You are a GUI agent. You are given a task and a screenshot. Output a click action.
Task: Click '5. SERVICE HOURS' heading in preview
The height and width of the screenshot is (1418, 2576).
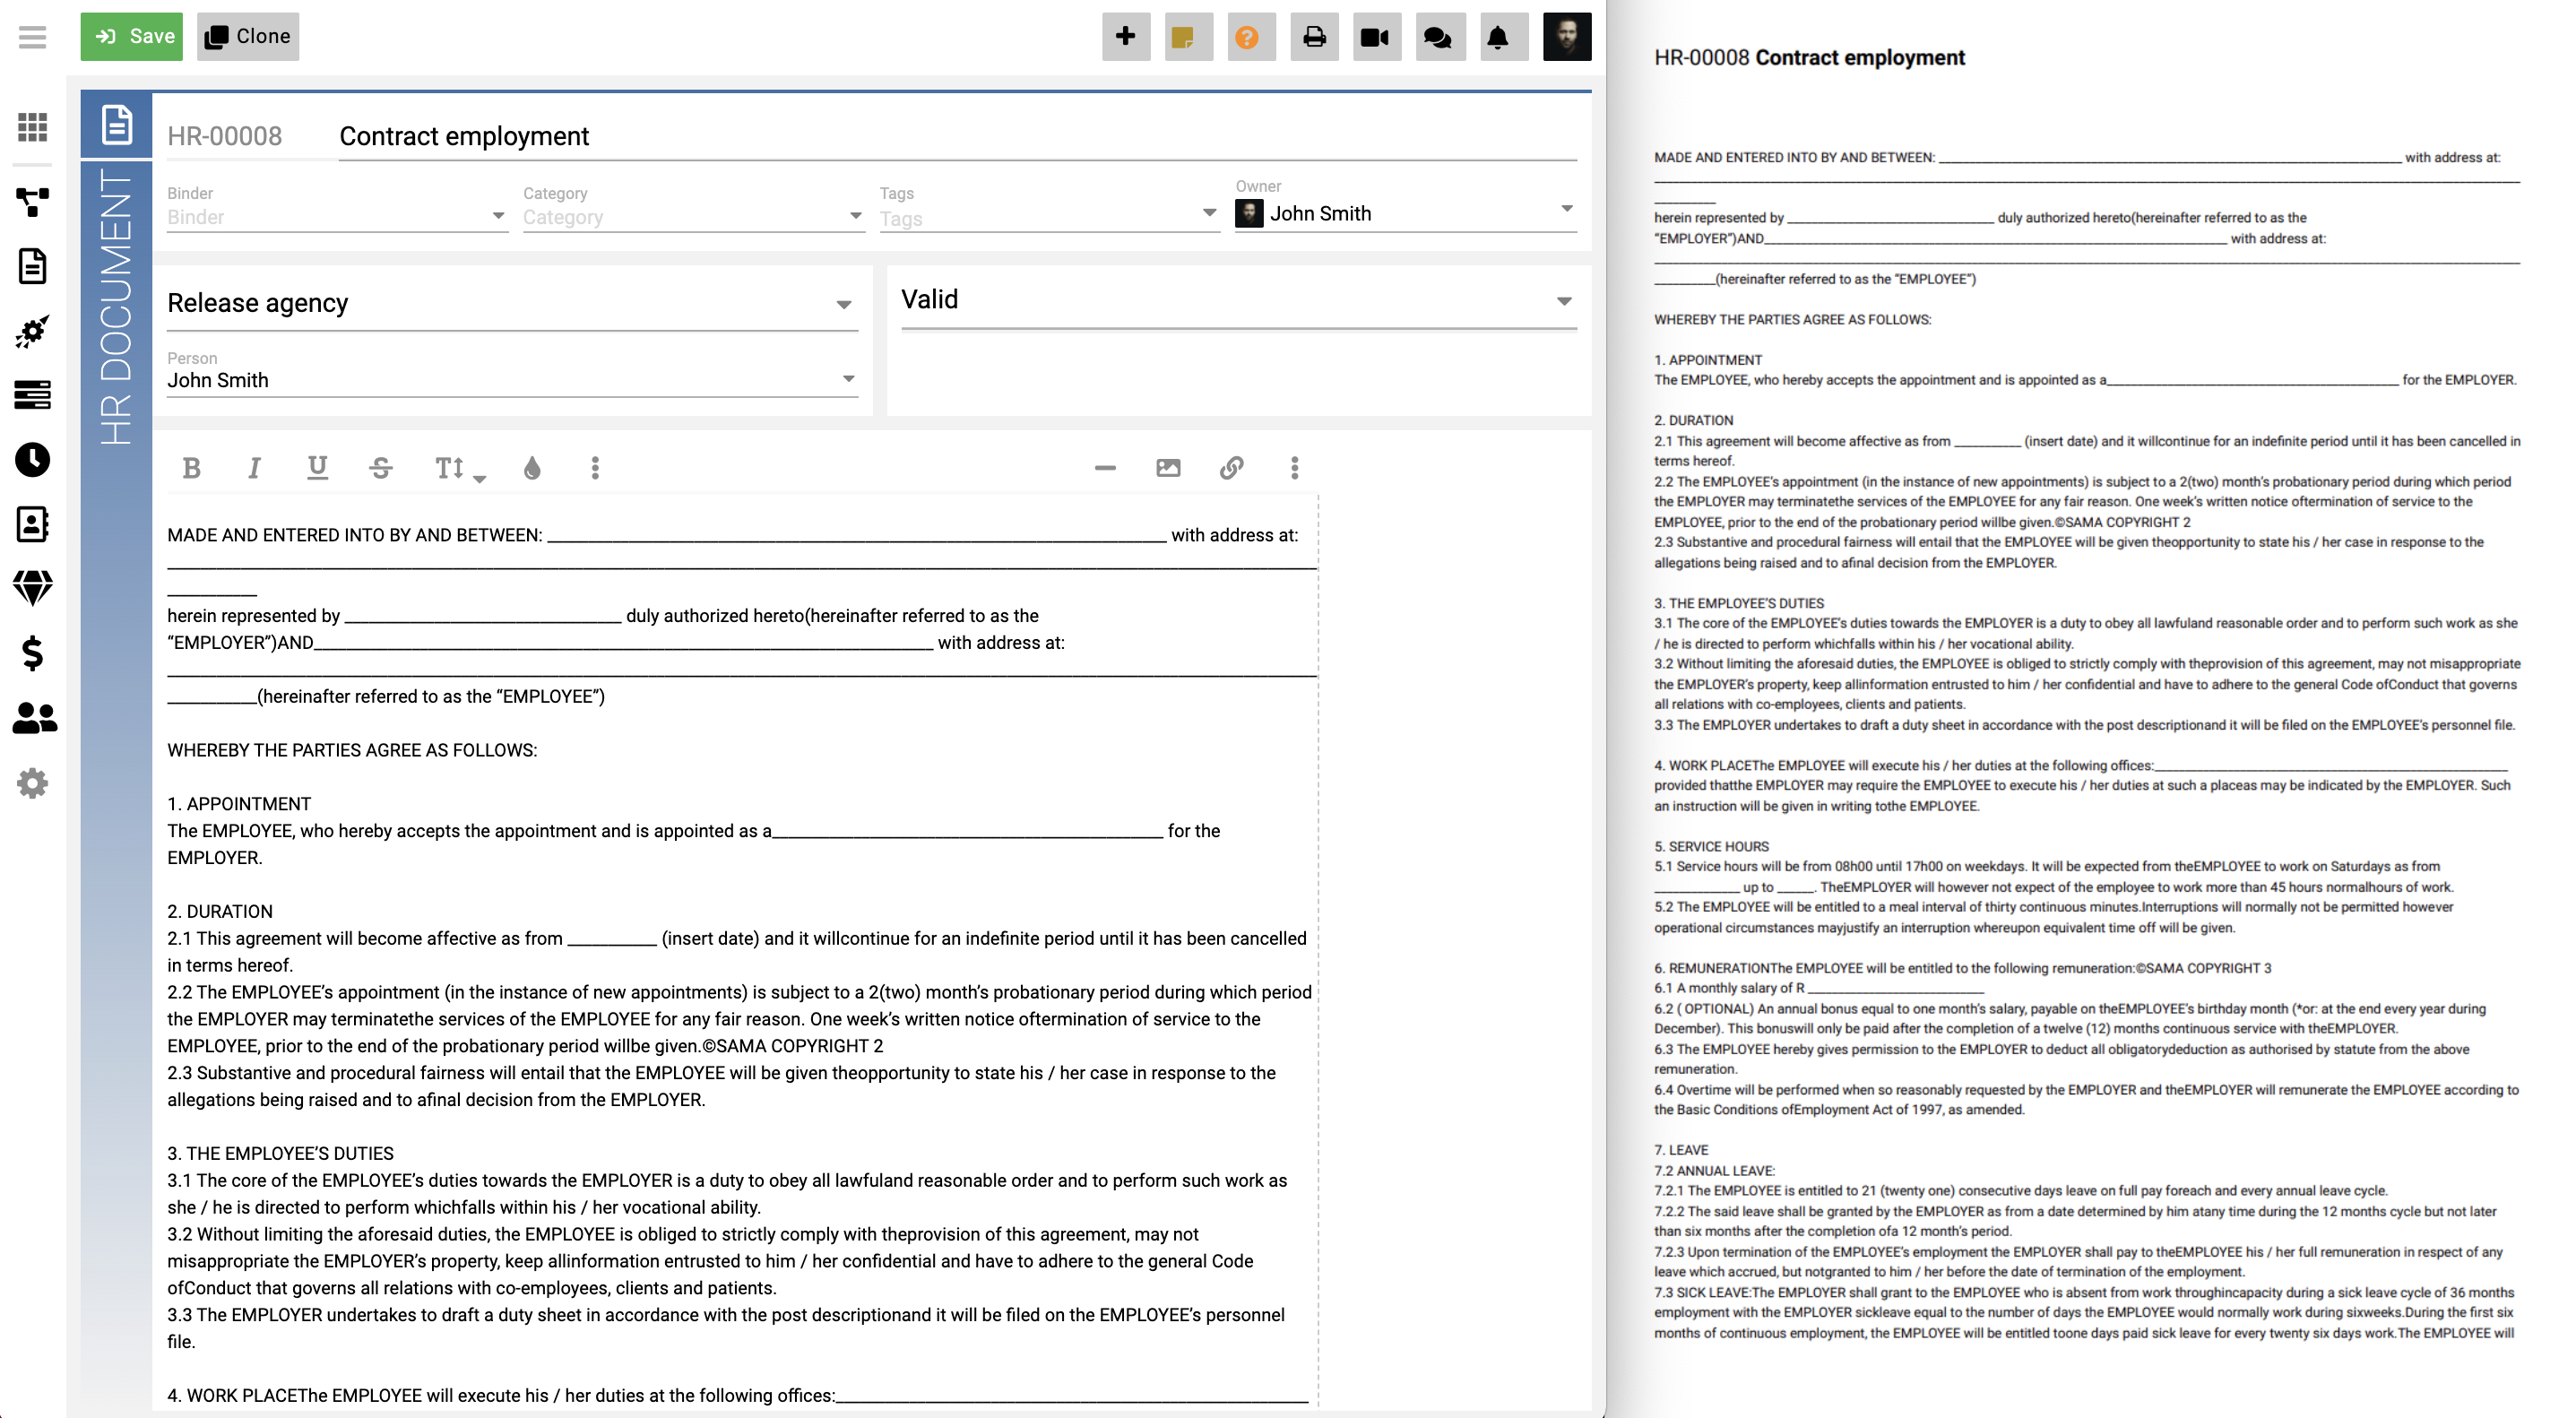1711,846
